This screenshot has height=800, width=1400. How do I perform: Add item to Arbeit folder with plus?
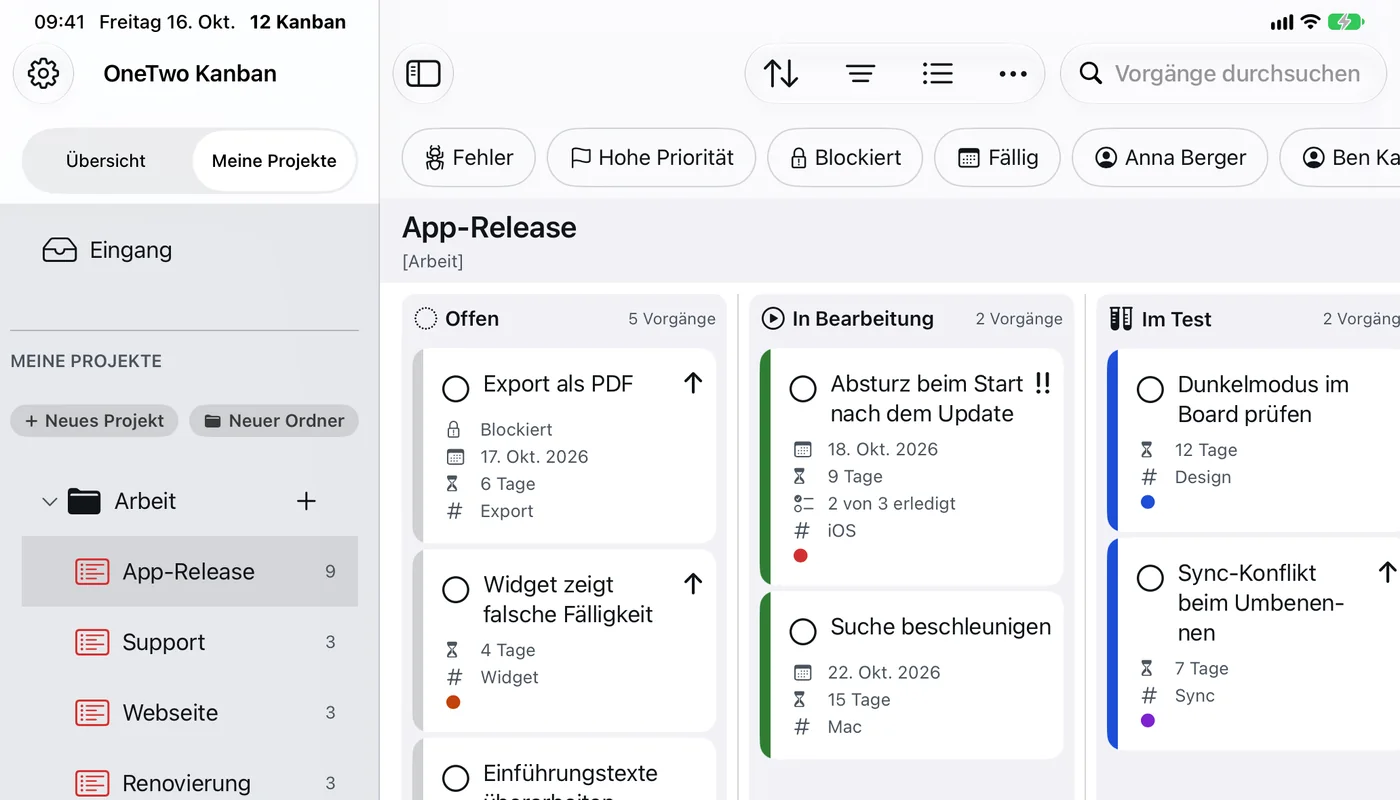click(x=306, y=501)
